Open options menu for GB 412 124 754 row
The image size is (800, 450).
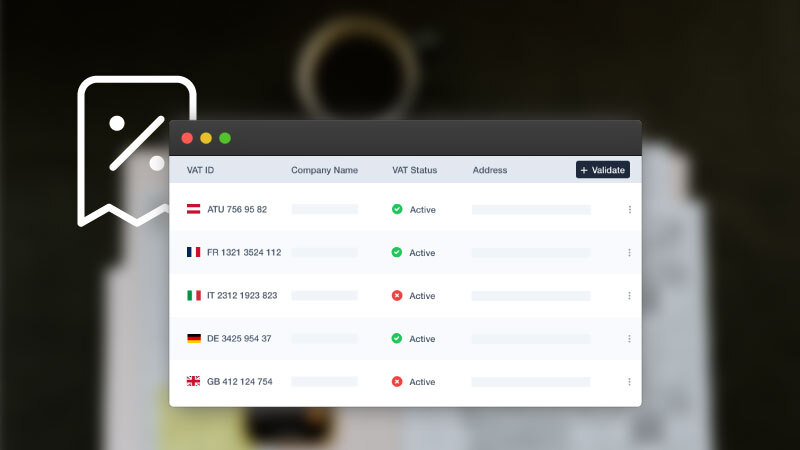[x=629, y=382]
